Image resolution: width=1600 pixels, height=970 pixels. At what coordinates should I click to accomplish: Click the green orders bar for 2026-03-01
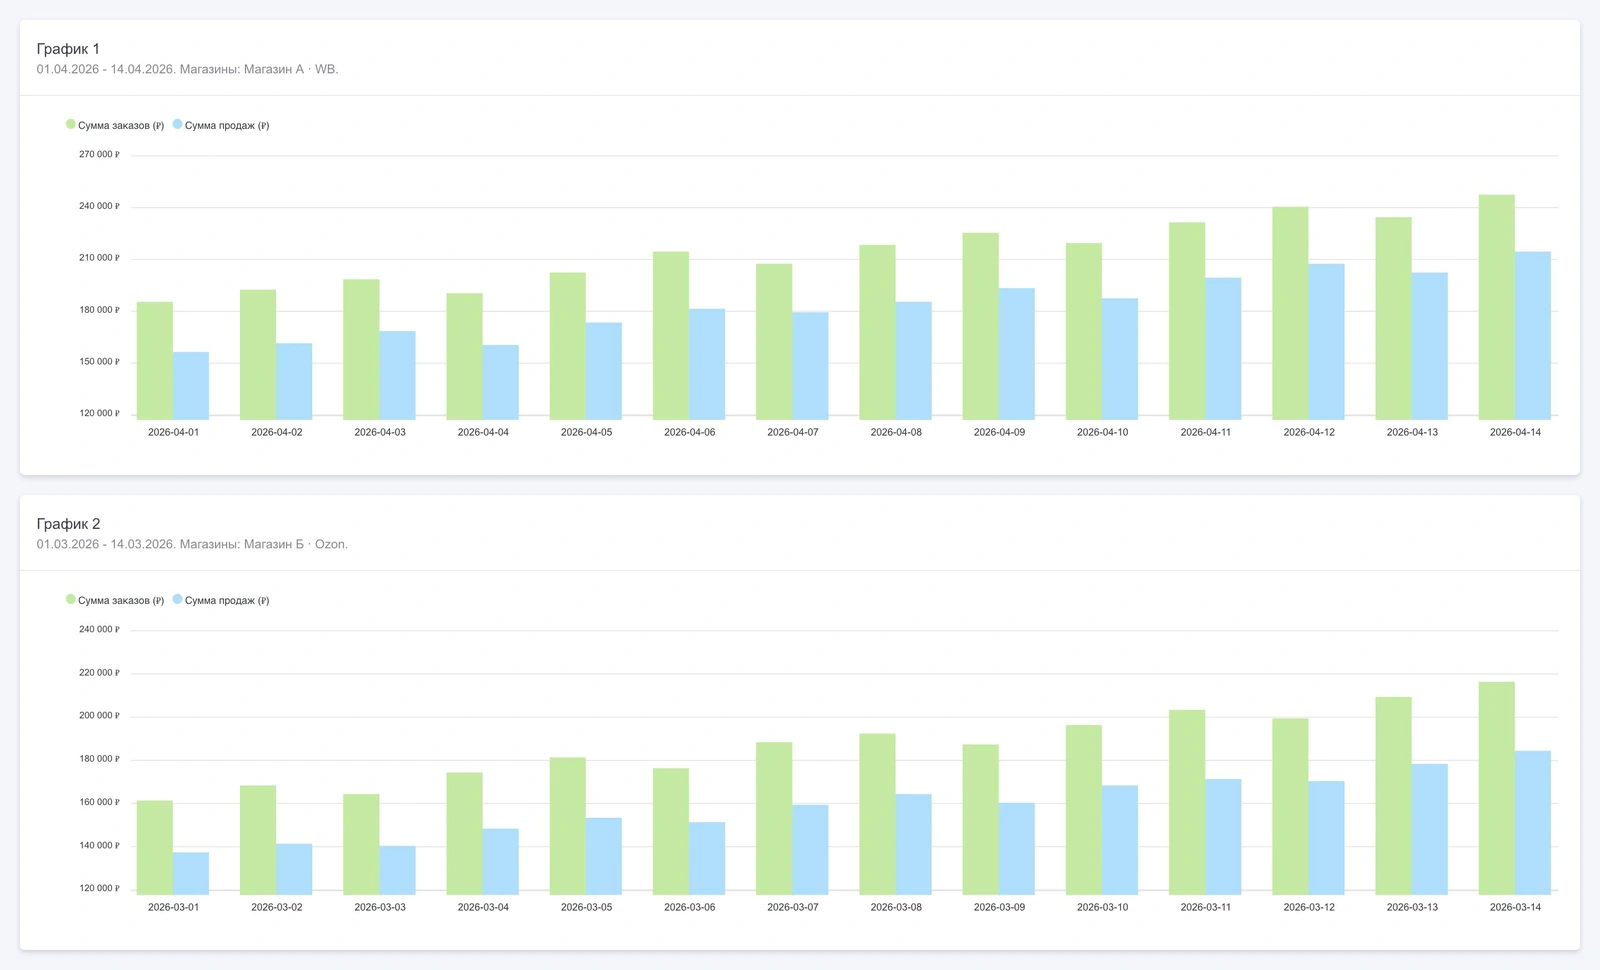(155, 847)
